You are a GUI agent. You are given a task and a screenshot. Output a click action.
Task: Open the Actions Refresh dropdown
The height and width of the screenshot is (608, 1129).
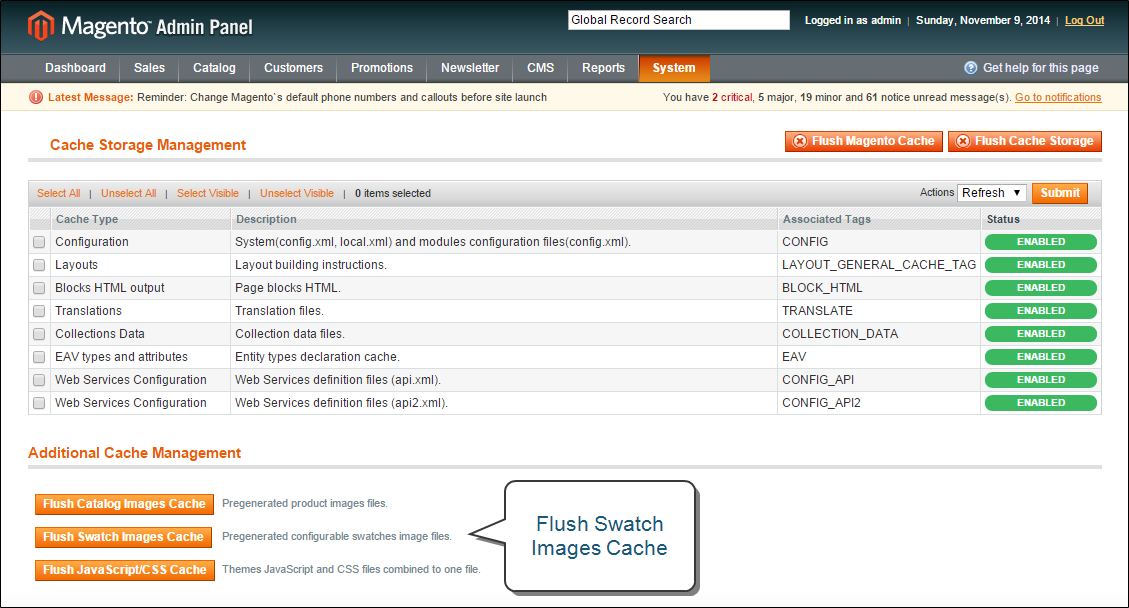click(991, 193)
